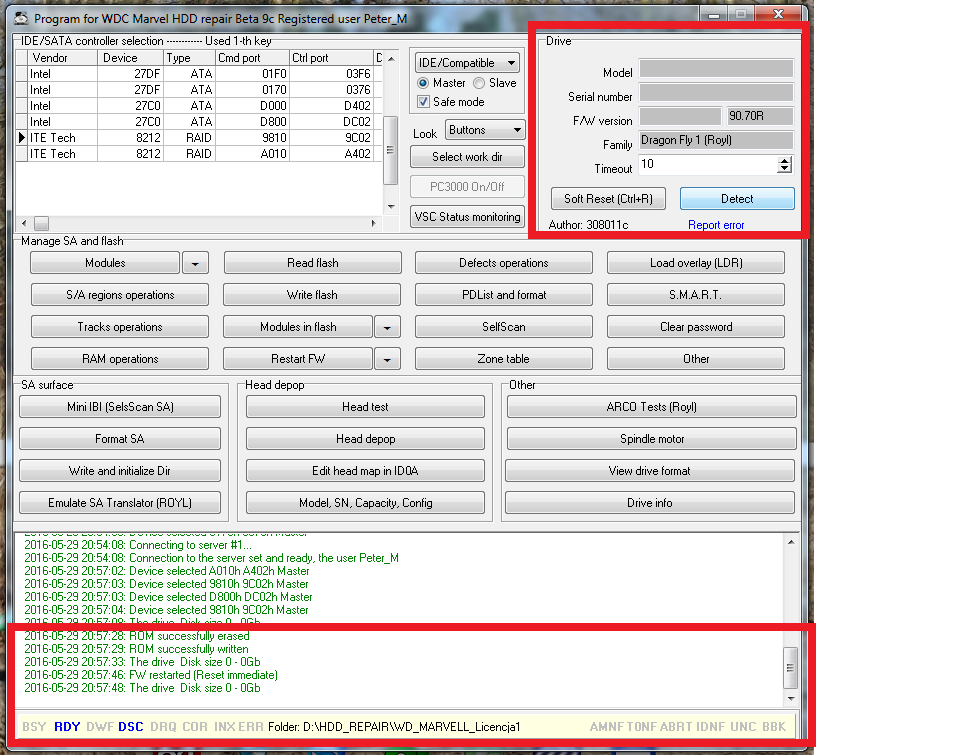Viewport: 960px width, 755px height.
Task: Click the Select work dir button
Action: 467,157
